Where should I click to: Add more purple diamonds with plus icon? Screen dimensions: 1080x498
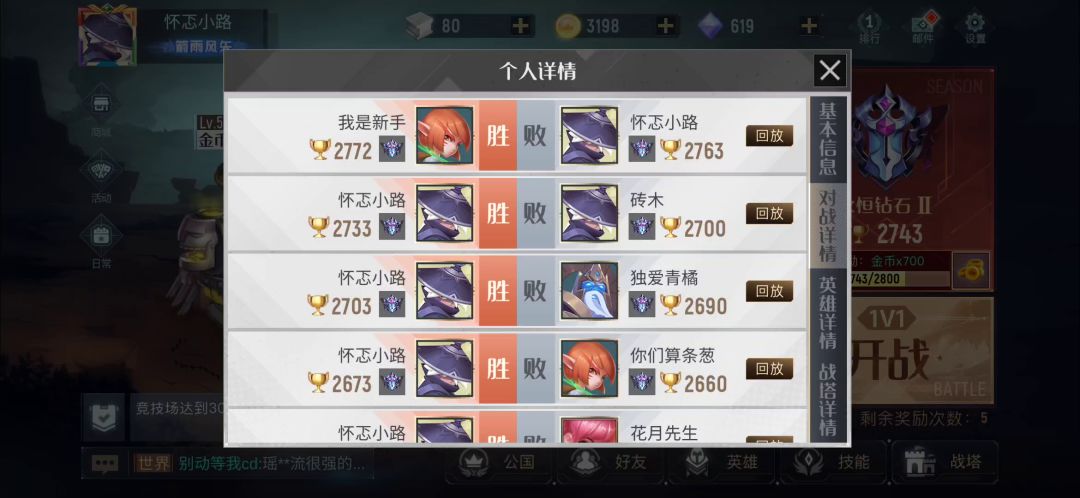tap(809, 26)
